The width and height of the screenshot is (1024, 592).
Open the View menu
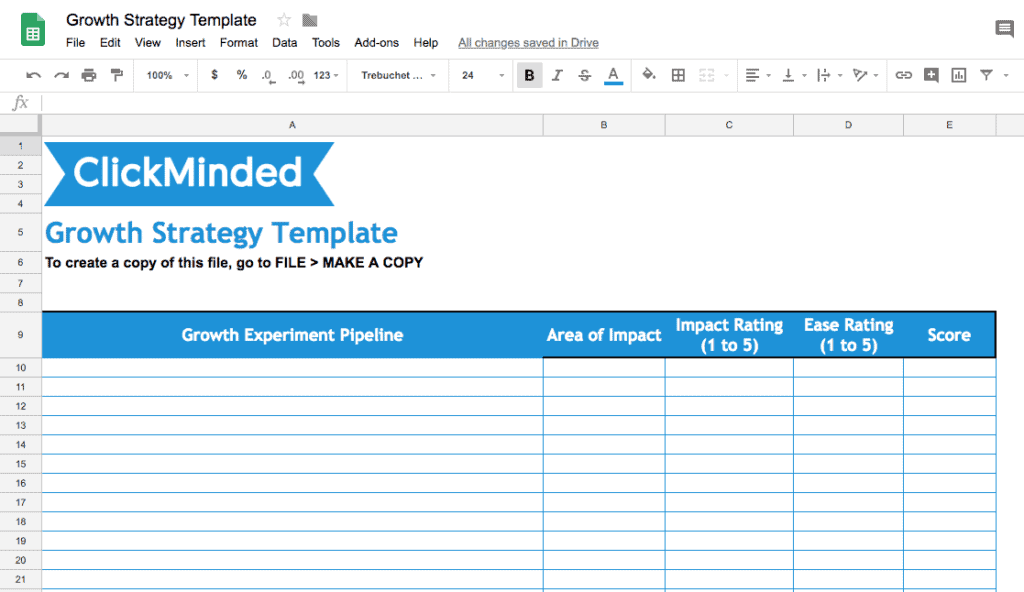[148, 42]
